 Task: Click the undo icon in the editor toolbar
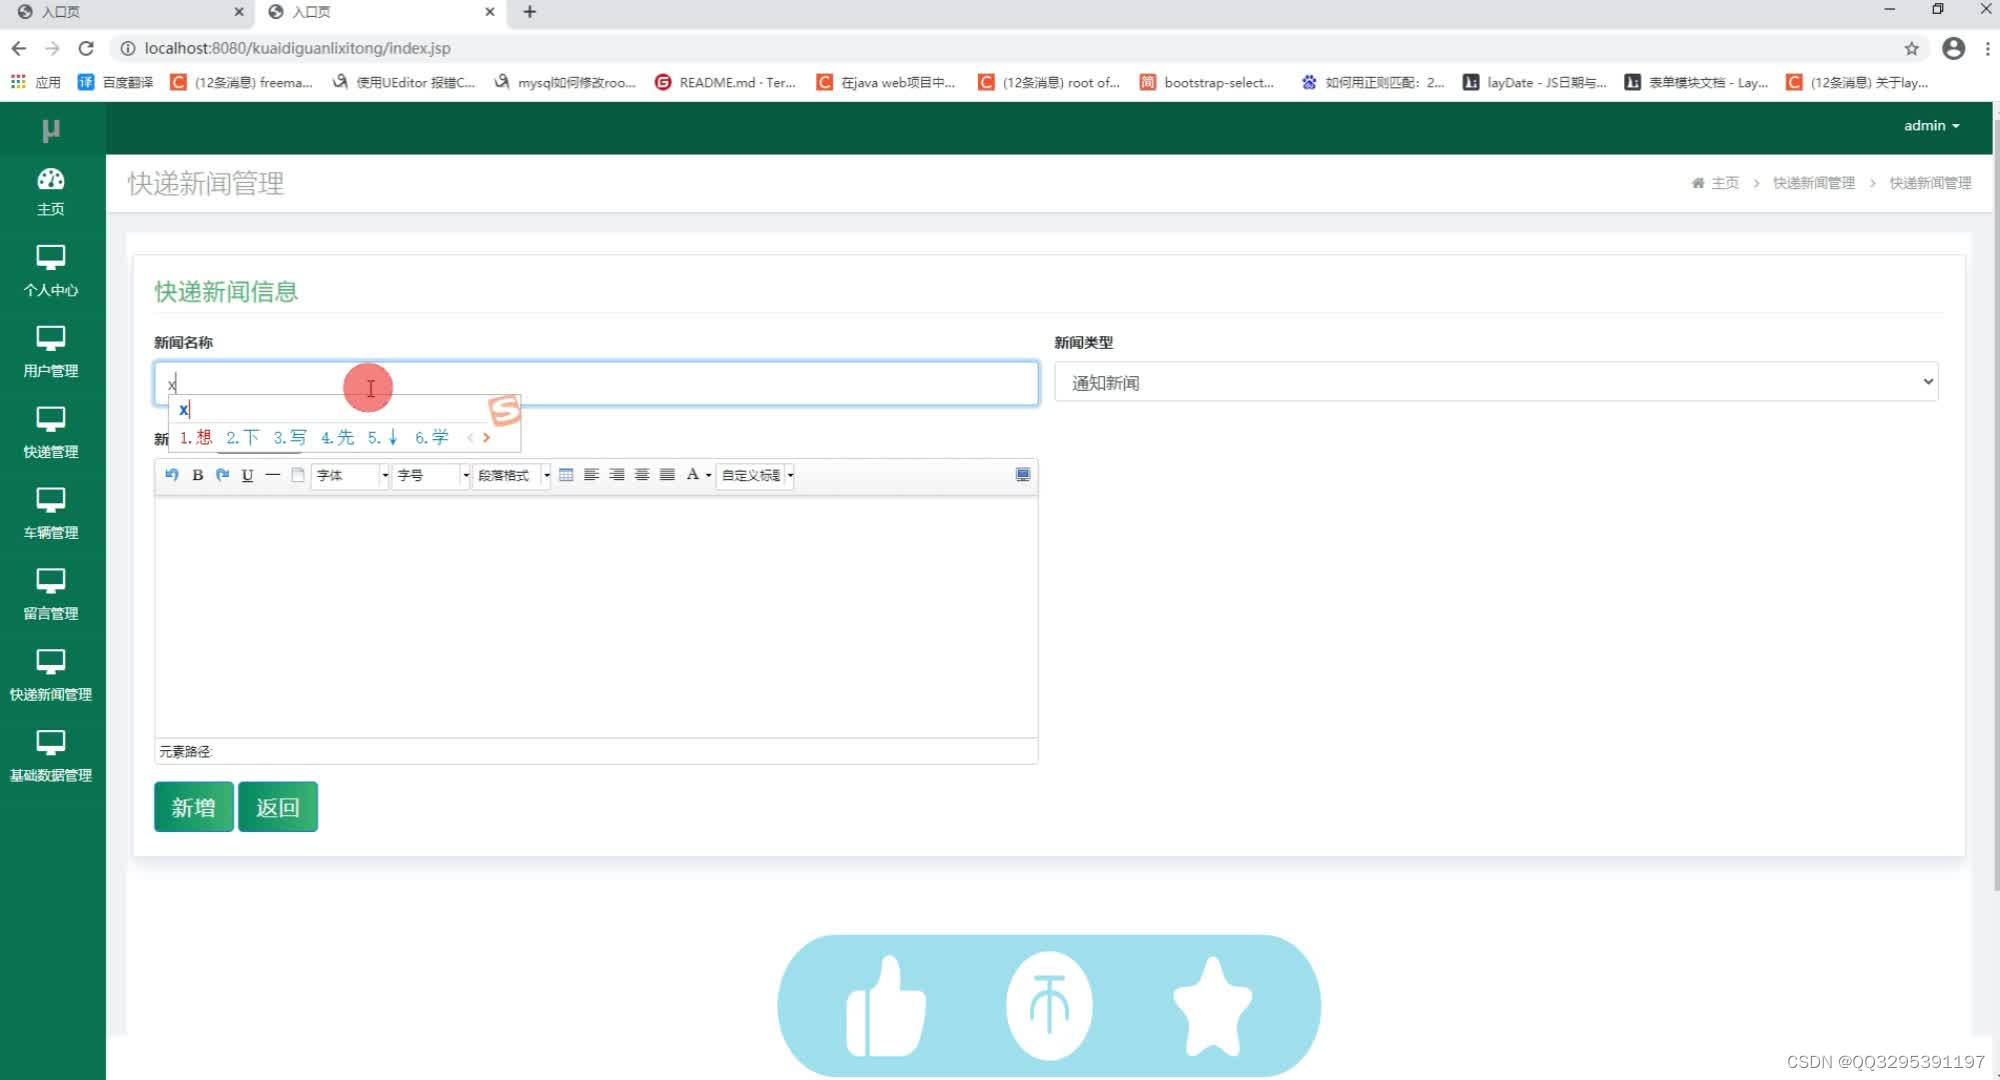pyautogui.click(x=172, y=475)
